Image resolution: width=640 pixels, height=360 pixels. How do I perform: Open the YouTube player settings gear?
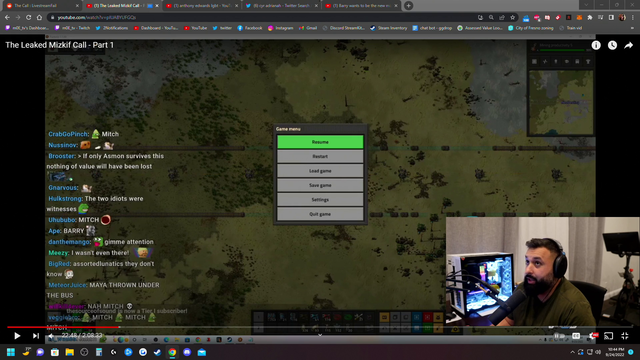point(593,336)
